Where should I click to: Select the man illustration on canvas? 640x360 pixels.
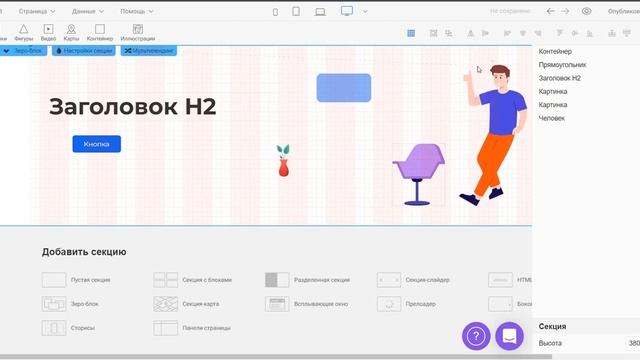[494, 135]
